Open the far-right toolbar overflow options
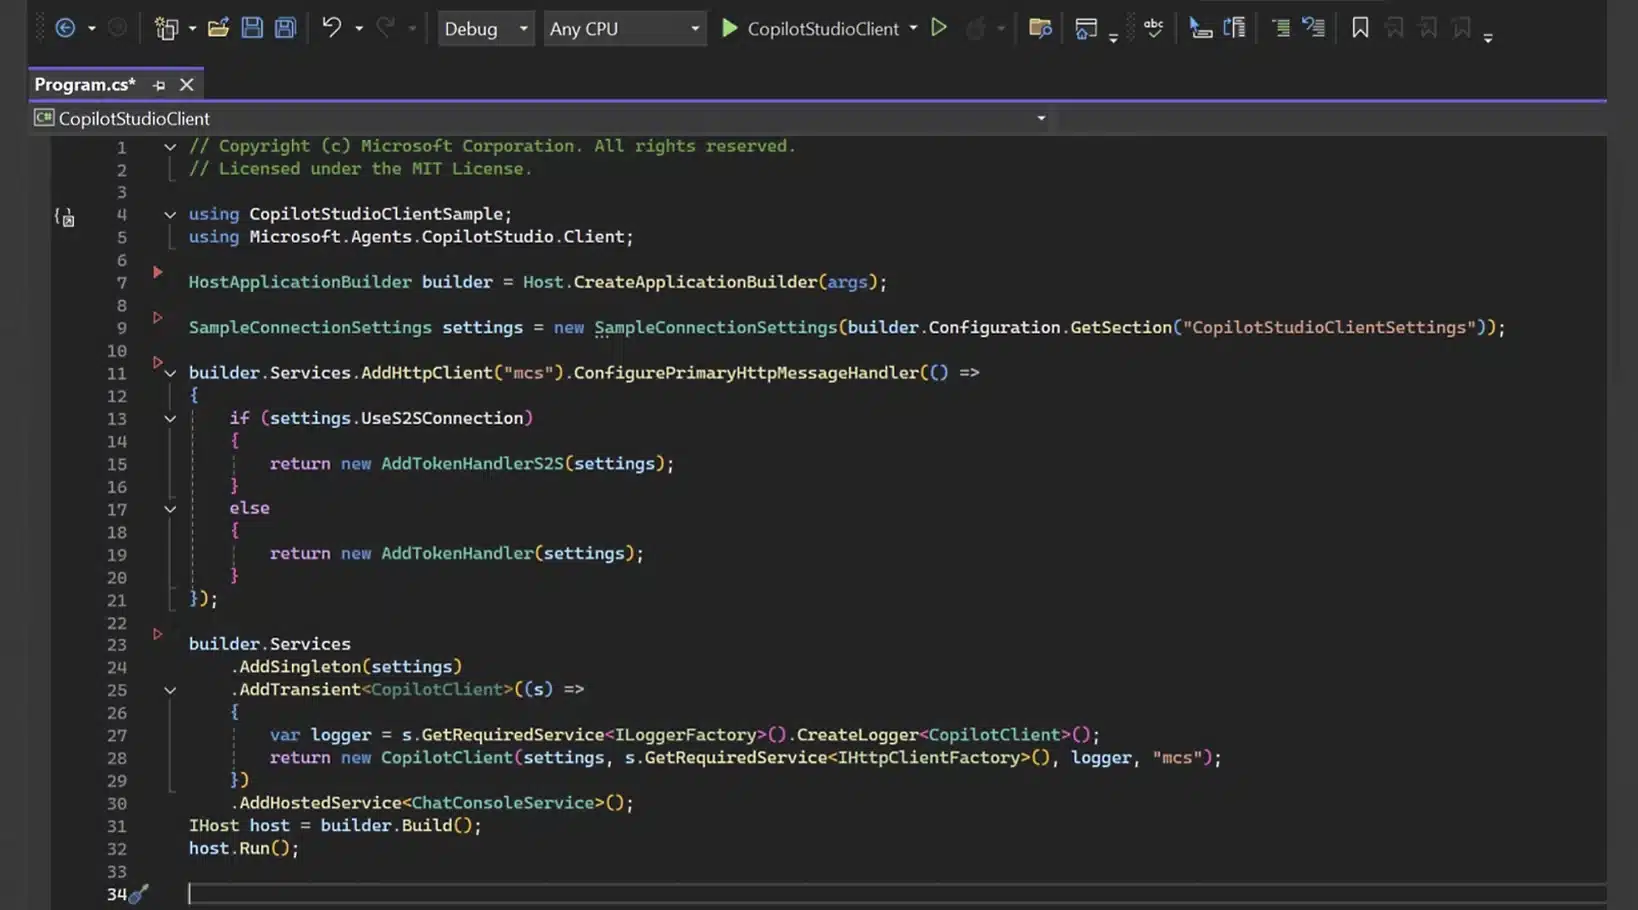Image resolution: width=1638 pixels, height=910 pixels. point(1488,38)
